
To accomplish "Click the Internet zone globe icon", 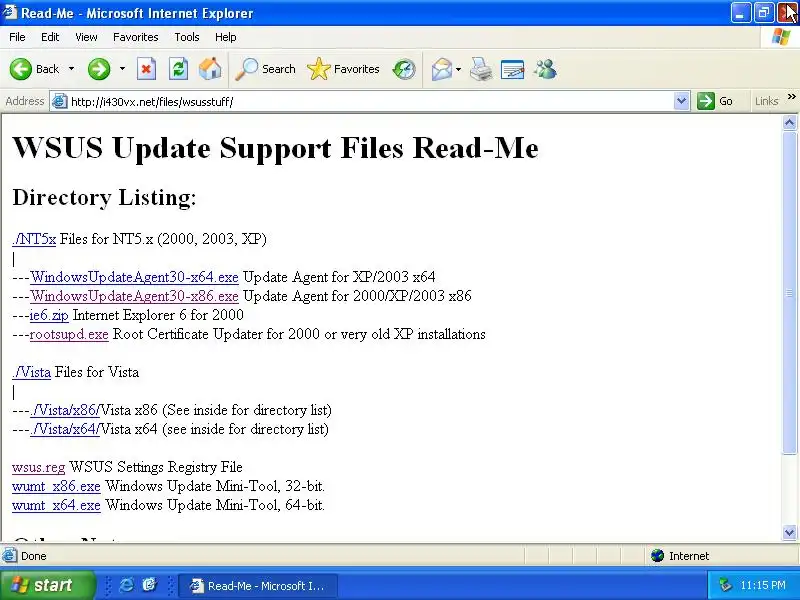I will pos(658,555).
